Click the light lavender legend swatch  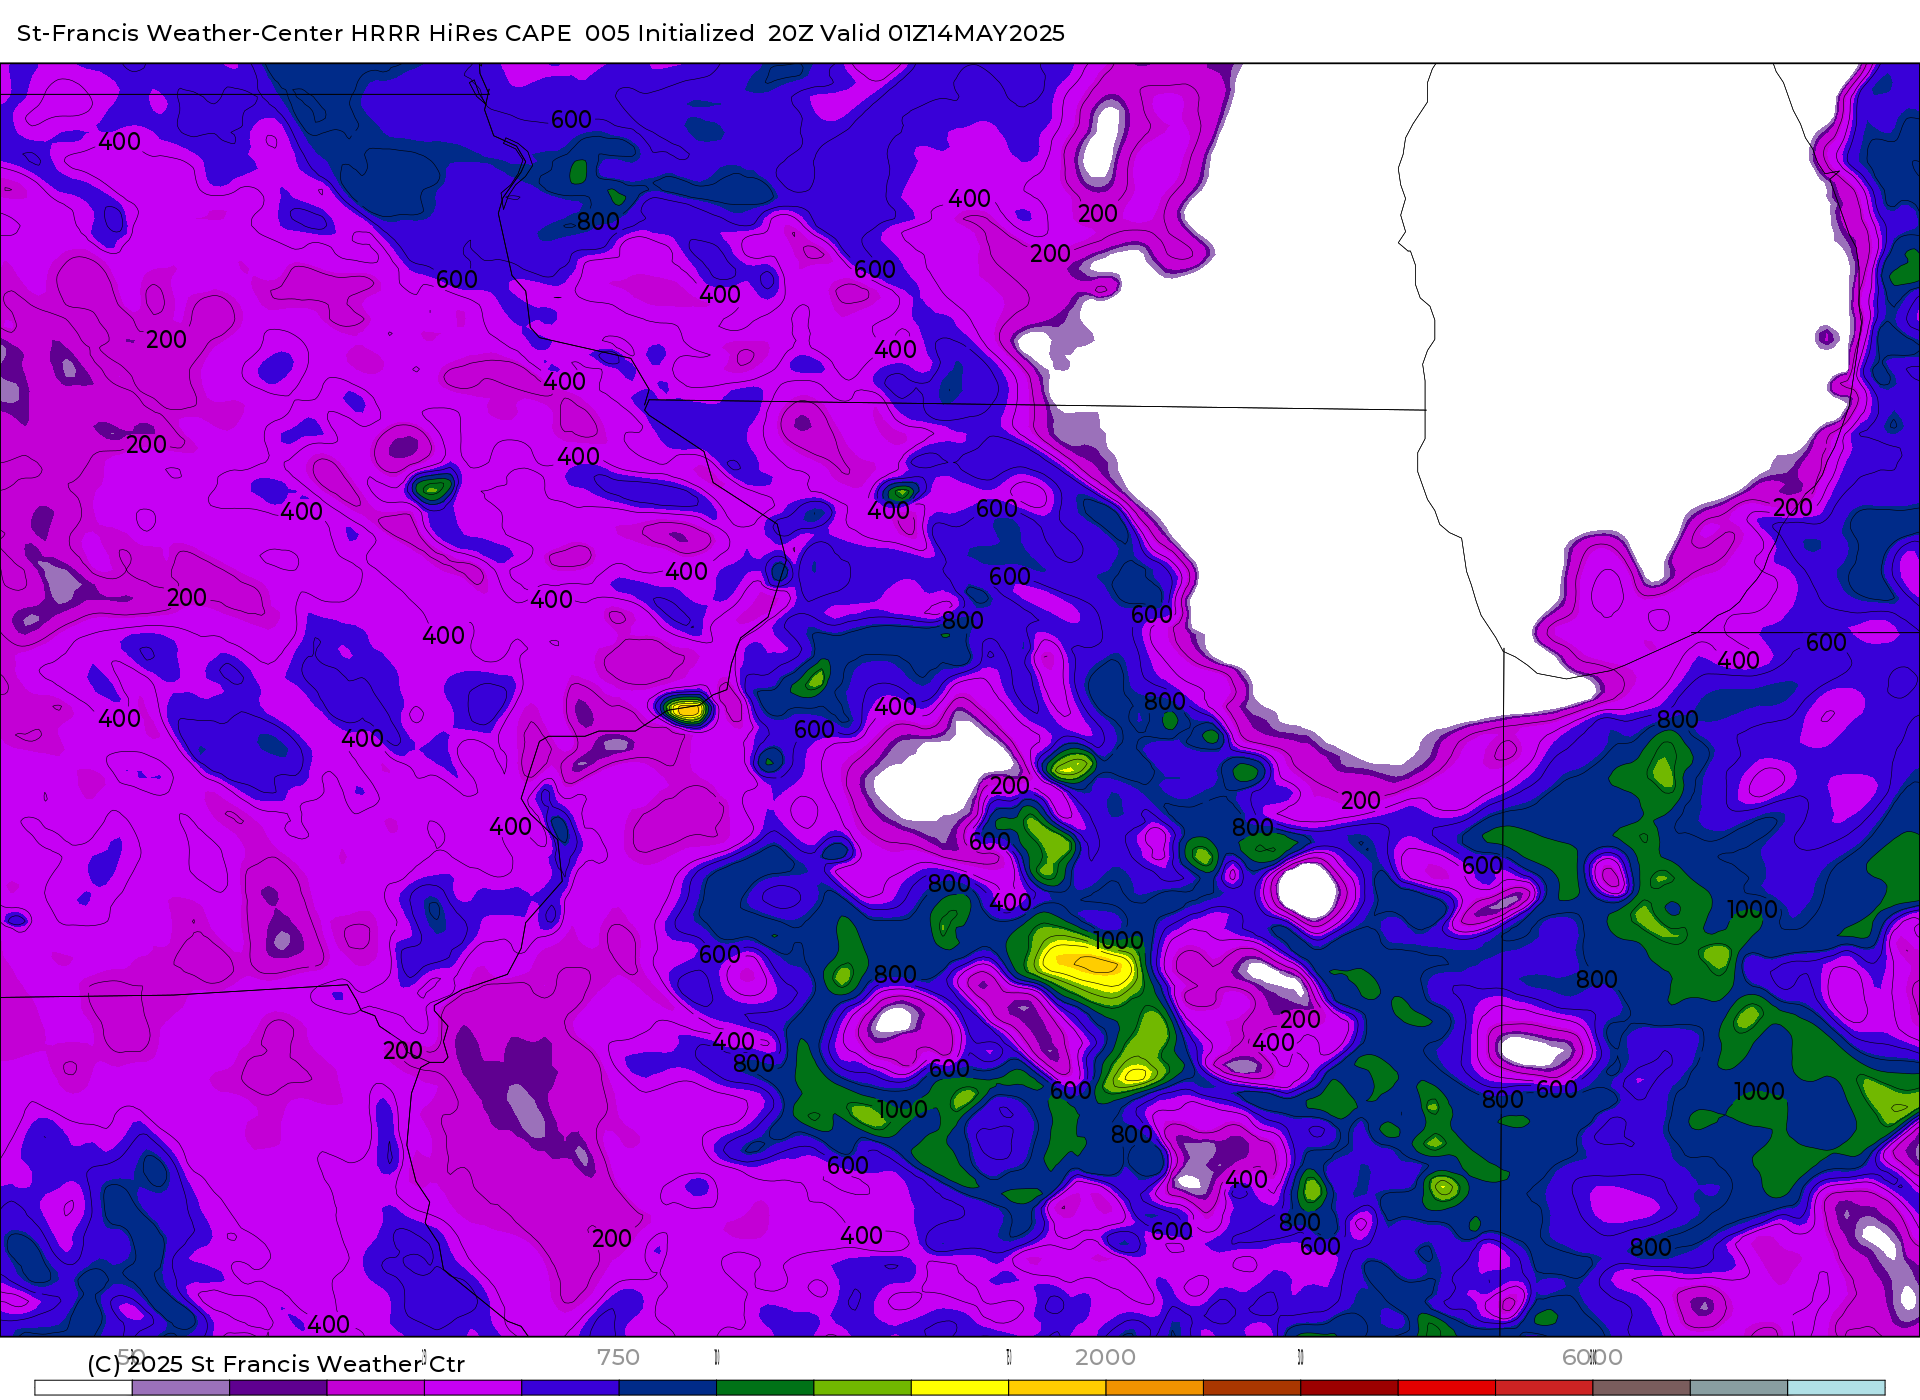181,1388
